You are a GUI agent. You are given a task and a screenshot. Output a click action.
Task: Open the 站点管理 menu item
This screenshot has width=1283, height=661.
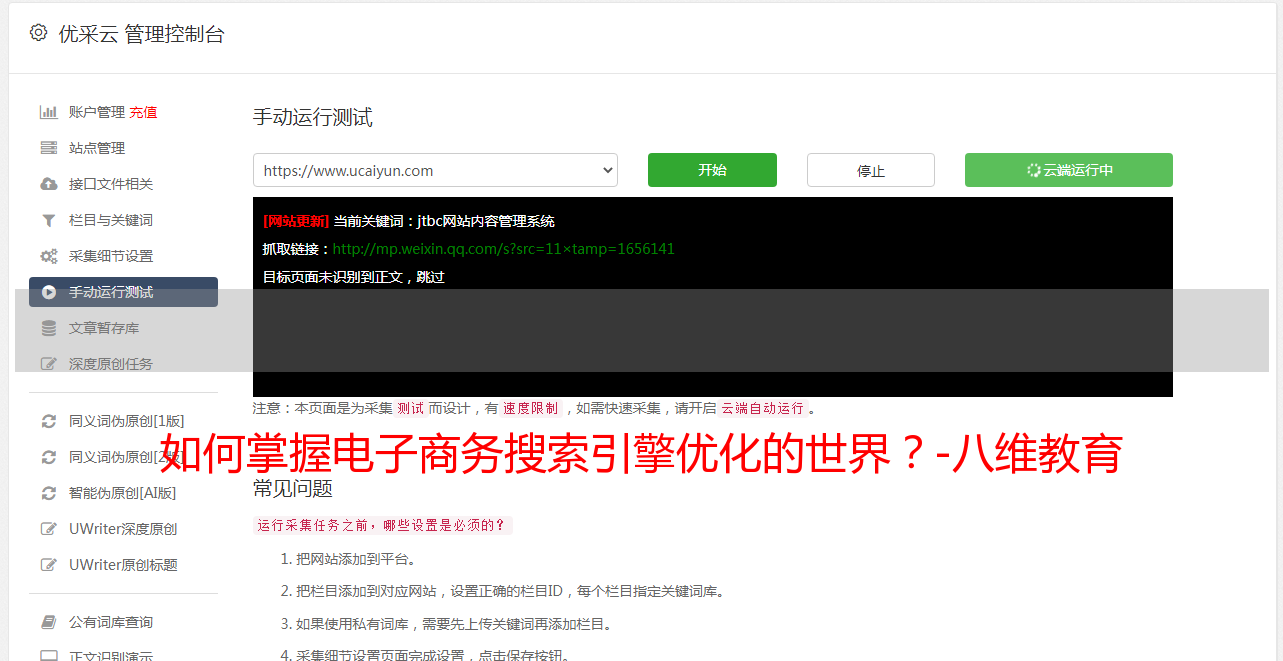(96, 148)
